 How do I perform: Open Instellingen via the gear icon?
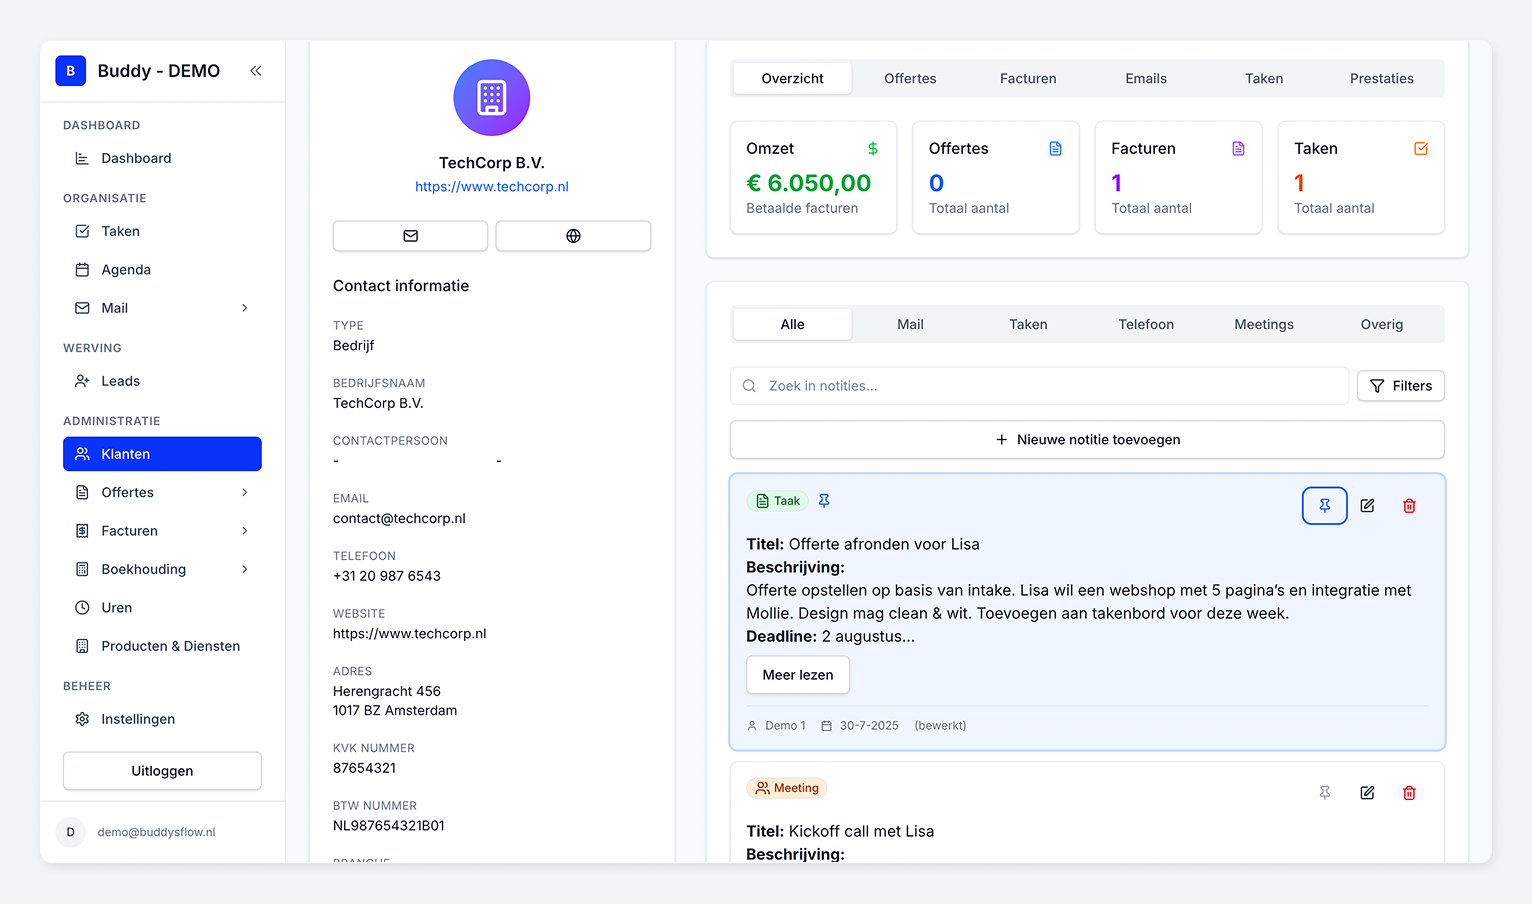82,718
